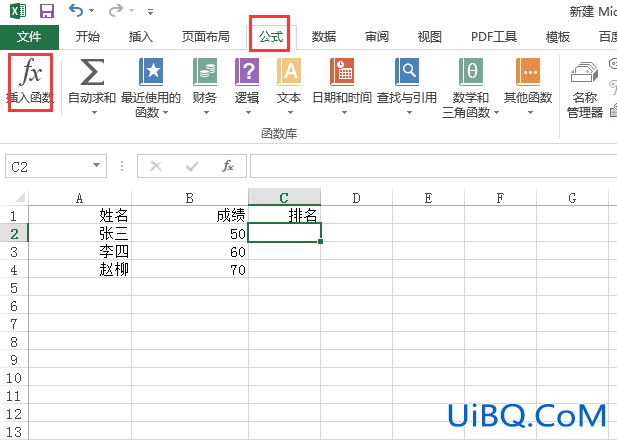Open the Undo history dropdown arrow
The image size is (617, 440).
pyautogui.click(x=92, y=11)
